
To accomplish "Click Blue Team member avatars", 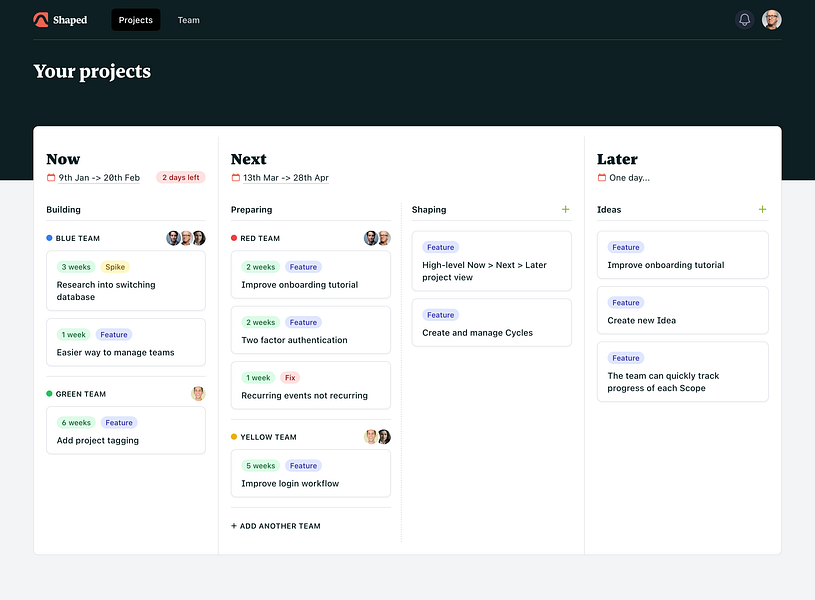I will tap(186, 238).
